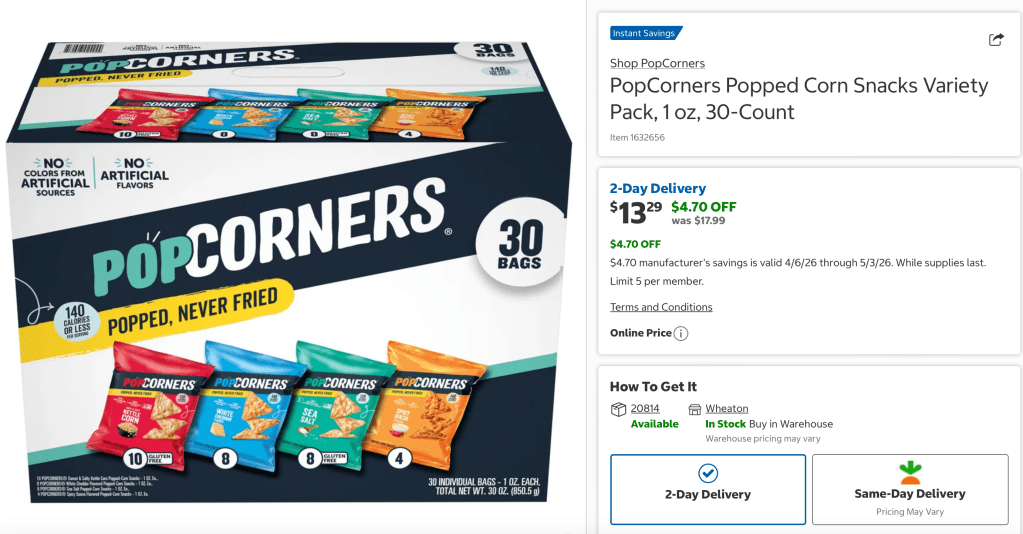Change the delivery ZIP code 20814
This screenshot has width=1023, height=534.
pyautogui.click(x=645, y=409)
